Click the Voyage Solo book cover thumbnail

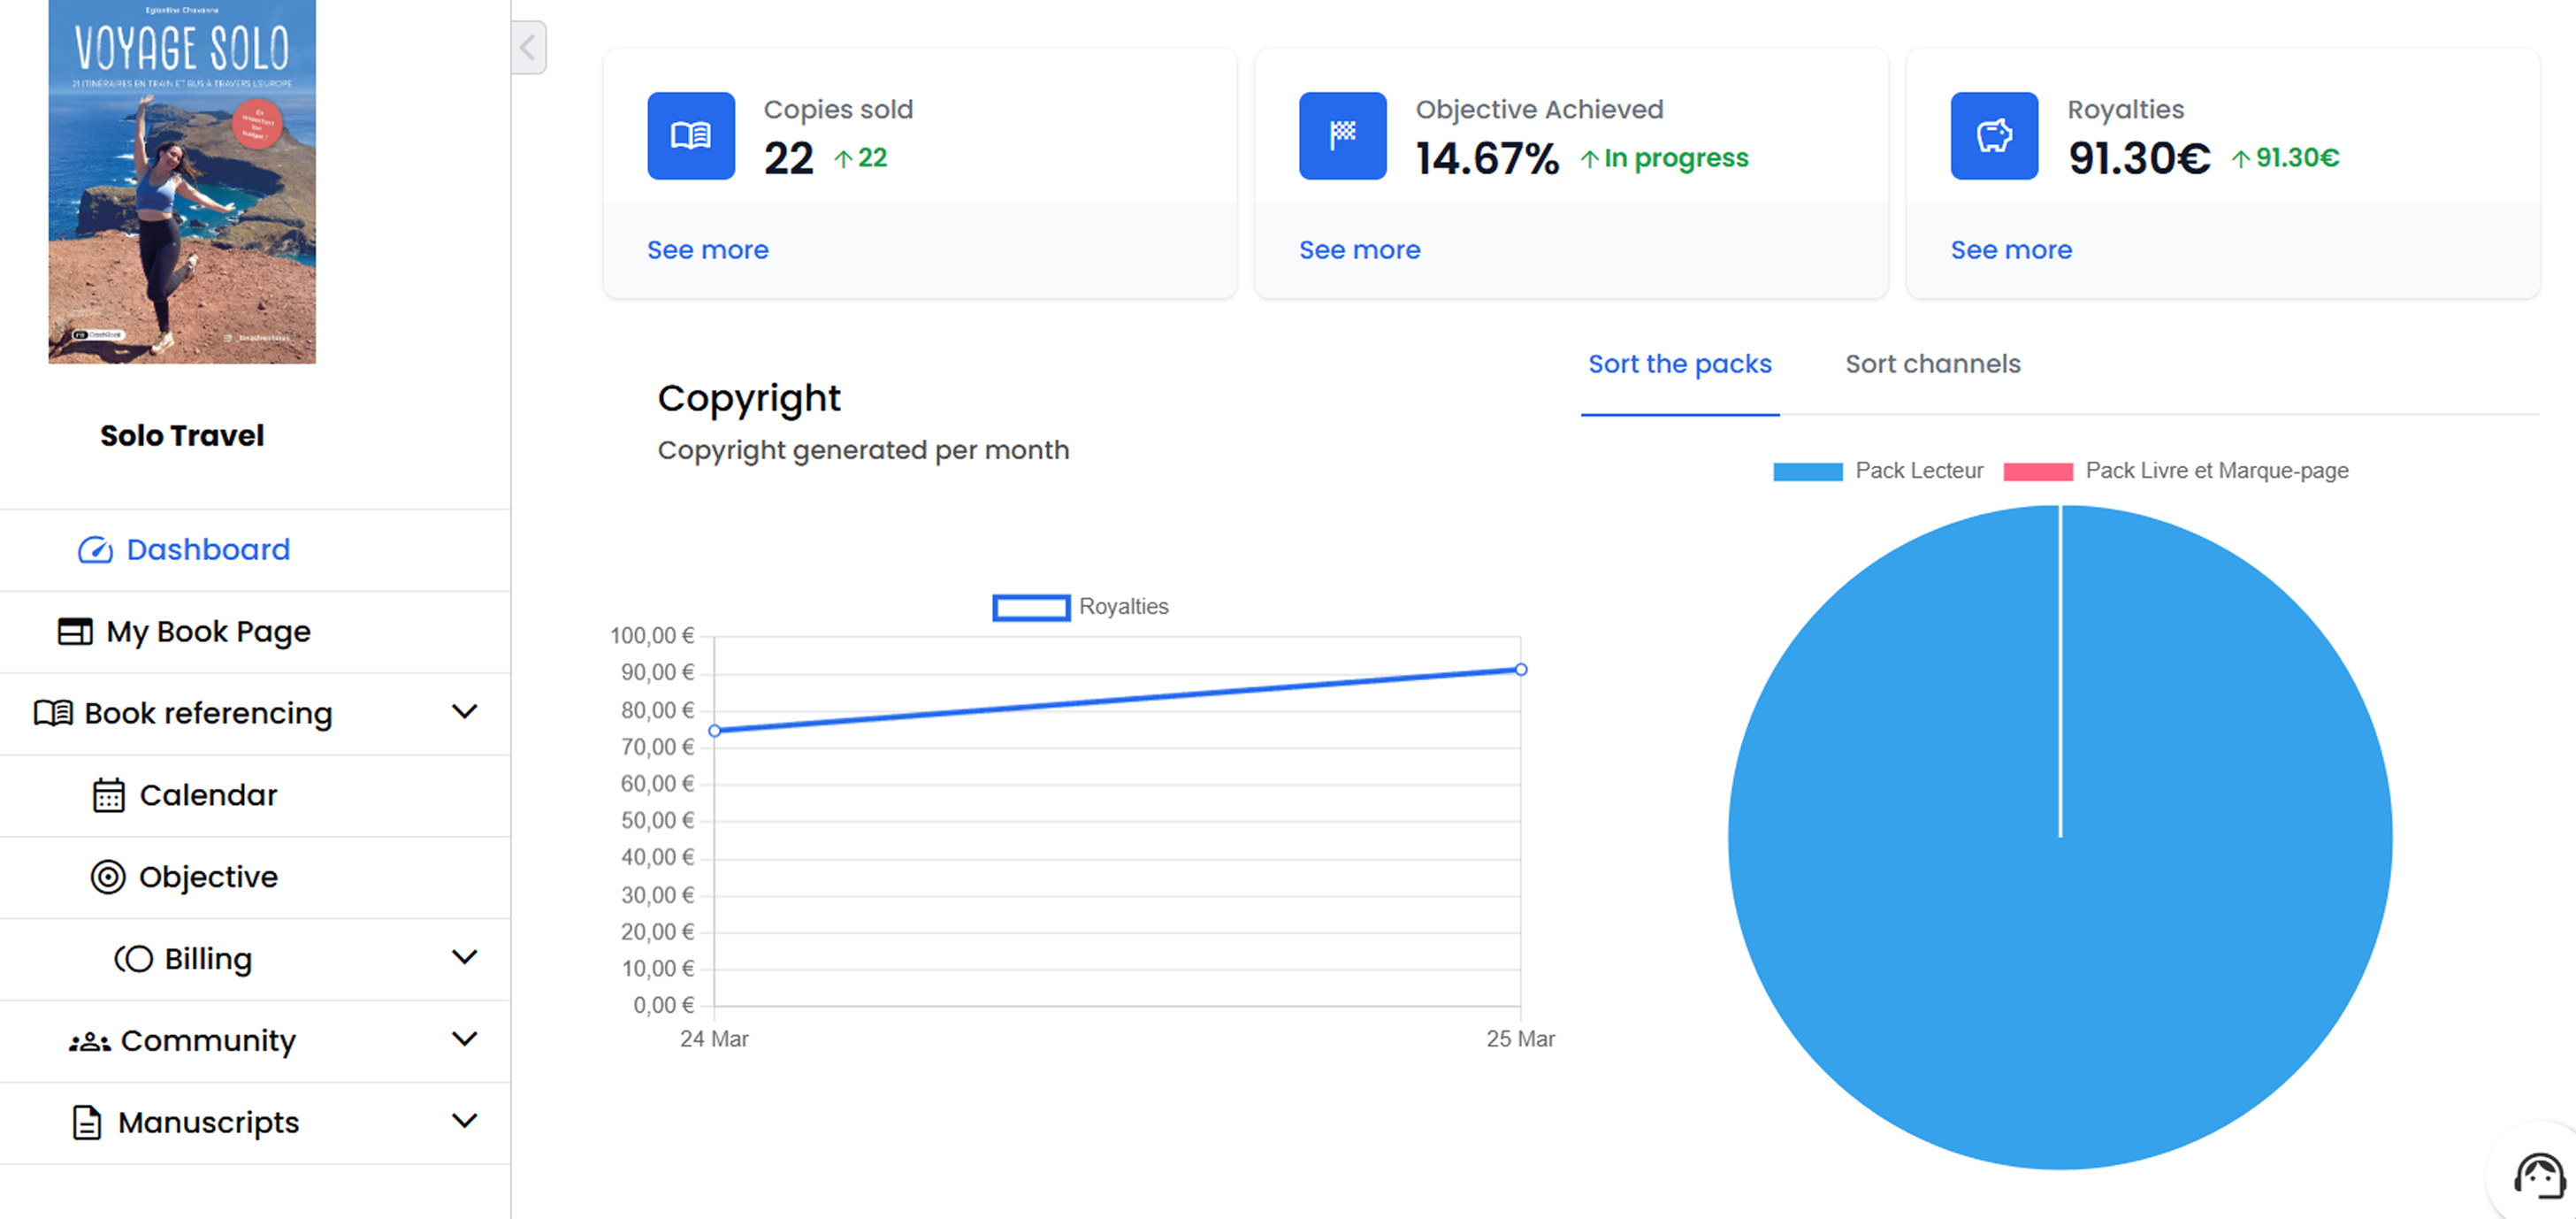click(x=182, y=181)
